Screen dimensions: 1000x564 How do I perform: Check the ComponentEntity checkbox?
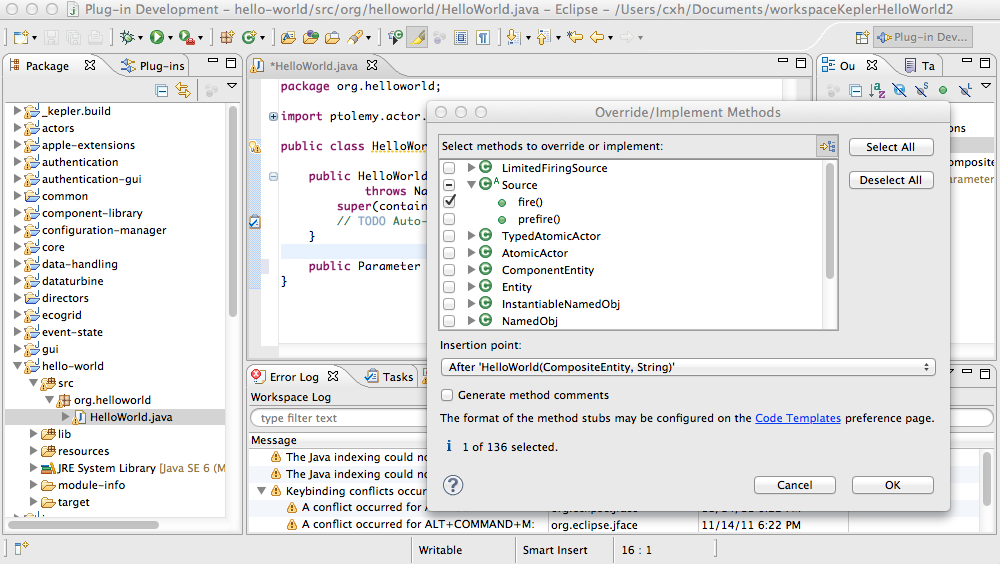coord(449,270)
